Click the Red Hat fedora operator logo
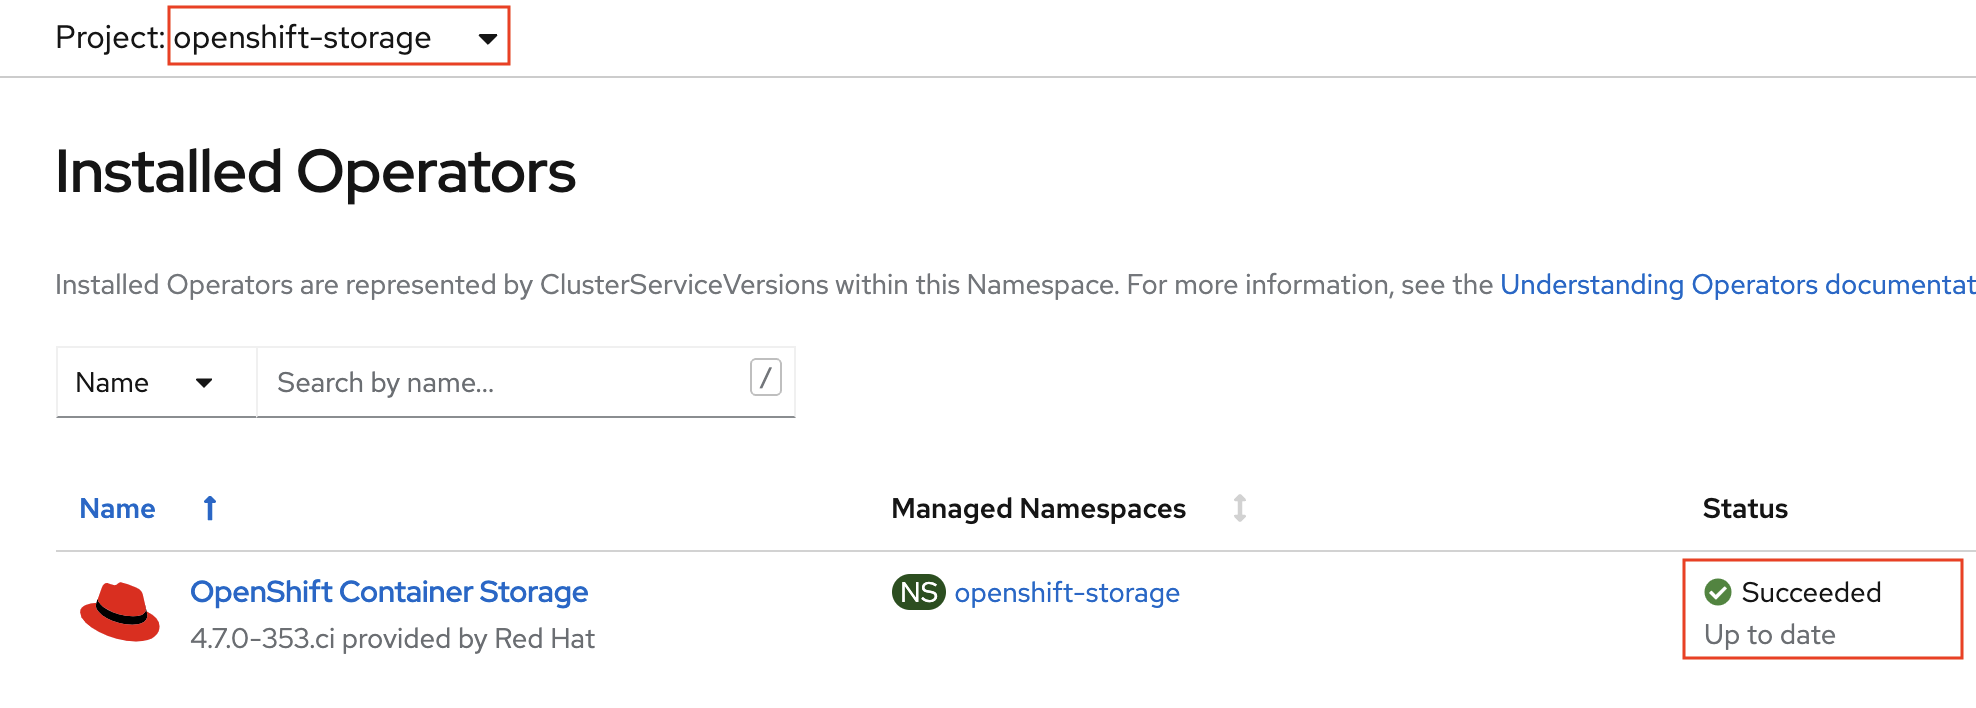This screenshot has width=1976, height=708. (120, 611)
